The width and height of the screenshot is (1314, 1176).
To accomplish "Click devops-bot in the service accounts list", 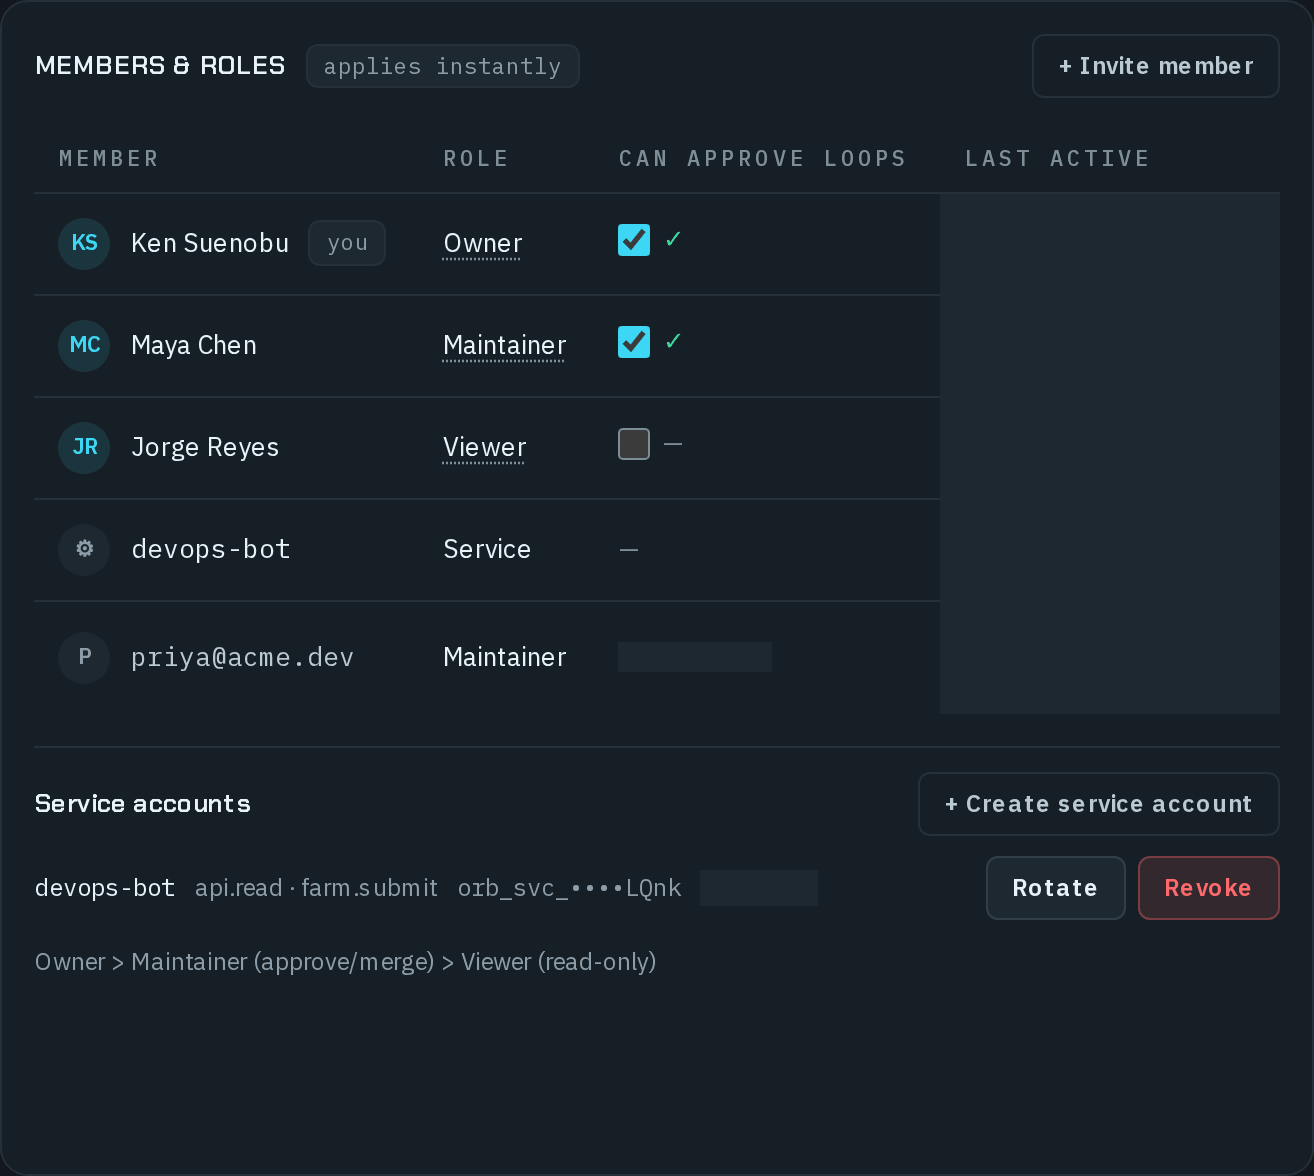I will pyautogui.click(x=105, y=888).
